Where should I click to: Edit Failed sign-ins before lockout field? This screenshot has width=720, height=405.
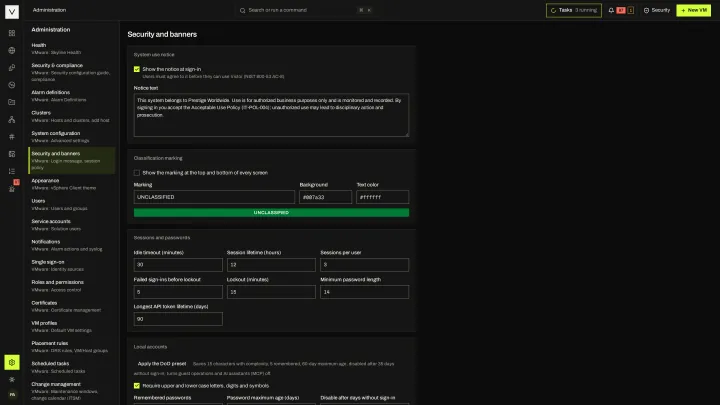click(x=178, y=292)
